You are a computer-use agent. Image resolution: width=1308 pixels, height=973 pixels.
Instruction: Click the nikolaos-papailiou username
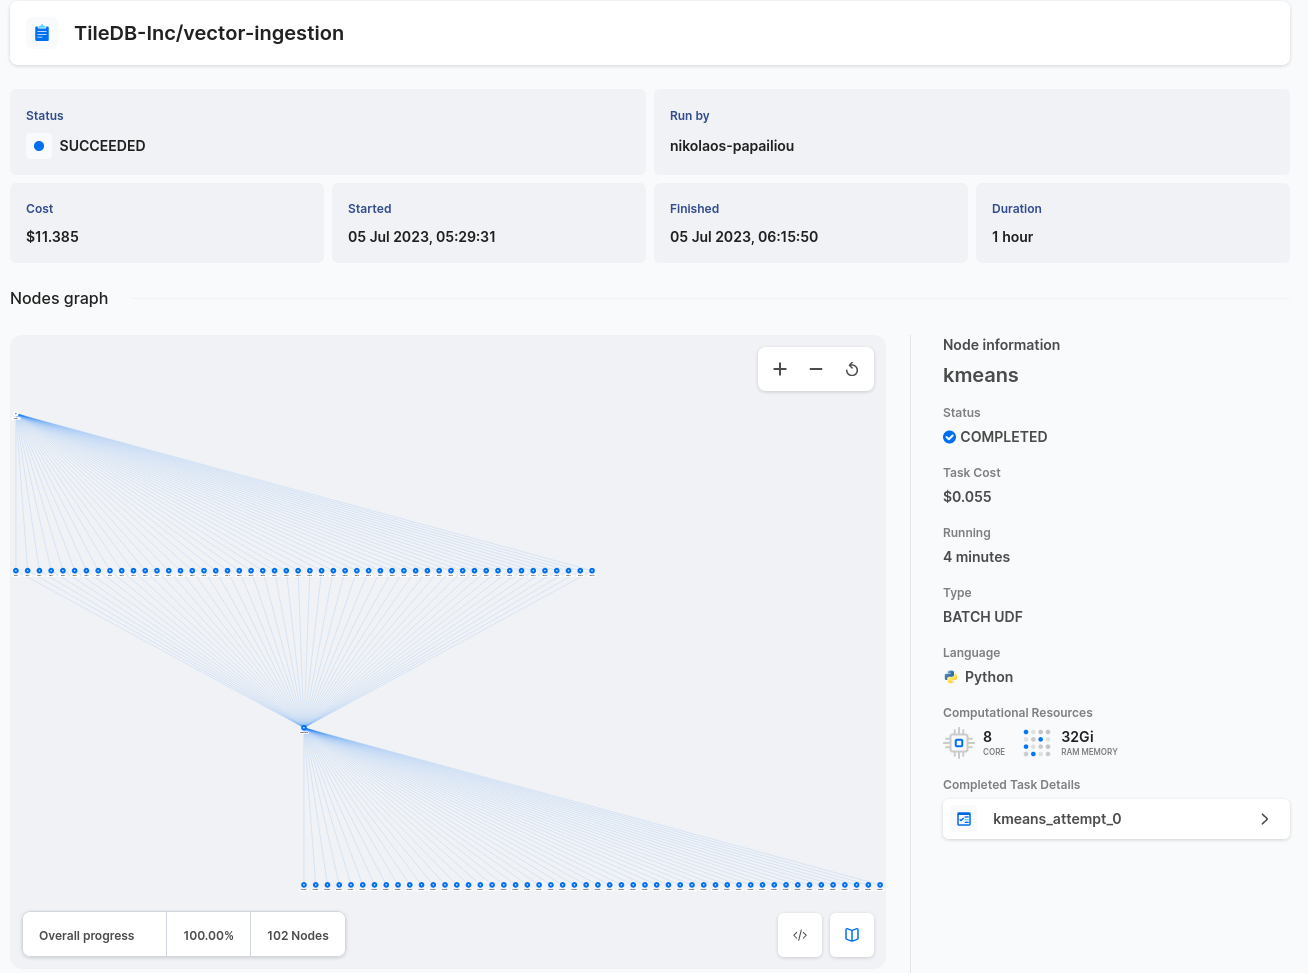pyautogui.click(x=732, y=146)
